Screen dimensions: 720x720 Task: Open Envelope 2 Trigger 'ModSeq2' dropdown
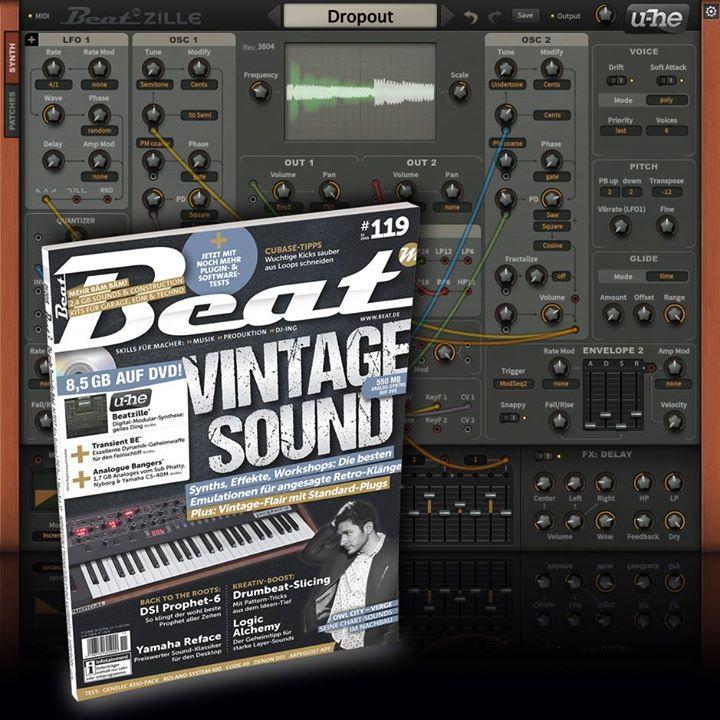tap(513, 383)
